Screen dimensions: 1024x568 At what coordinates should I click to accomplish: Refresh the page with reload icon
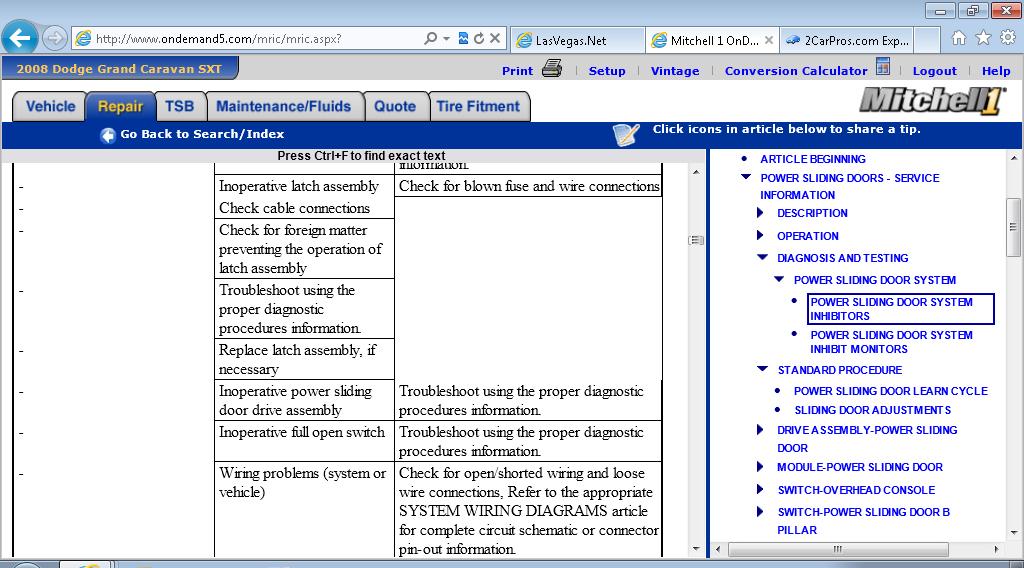[x=479, y=39]
